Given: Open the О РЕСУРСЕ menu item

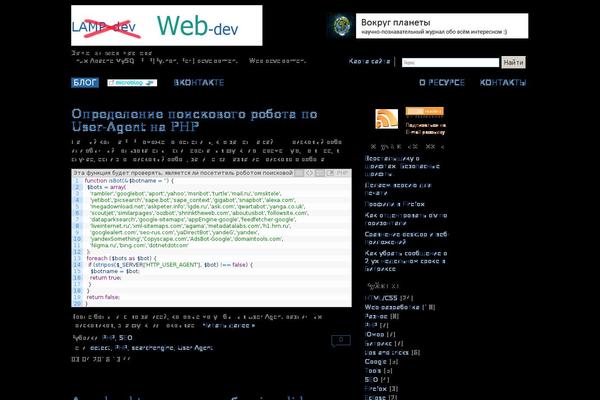Looking at the screenshot, I should tap(442, 83).
